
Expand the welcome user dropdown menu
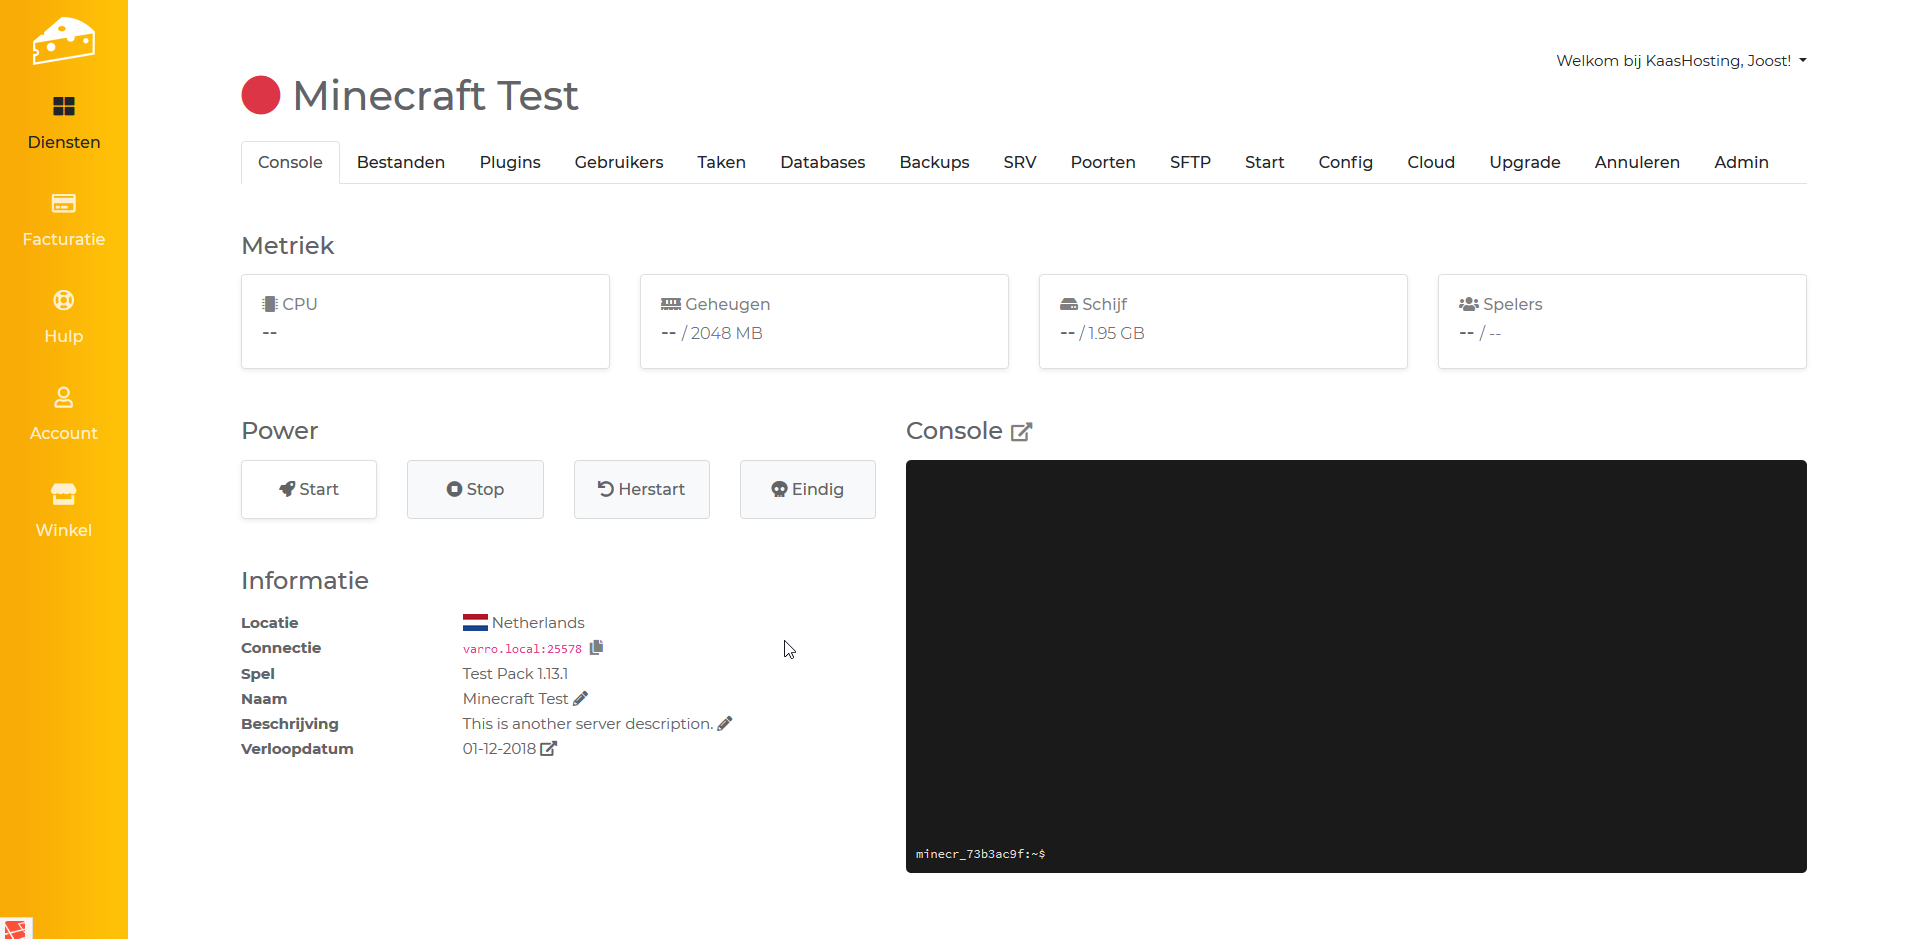tap(1681, 61)
